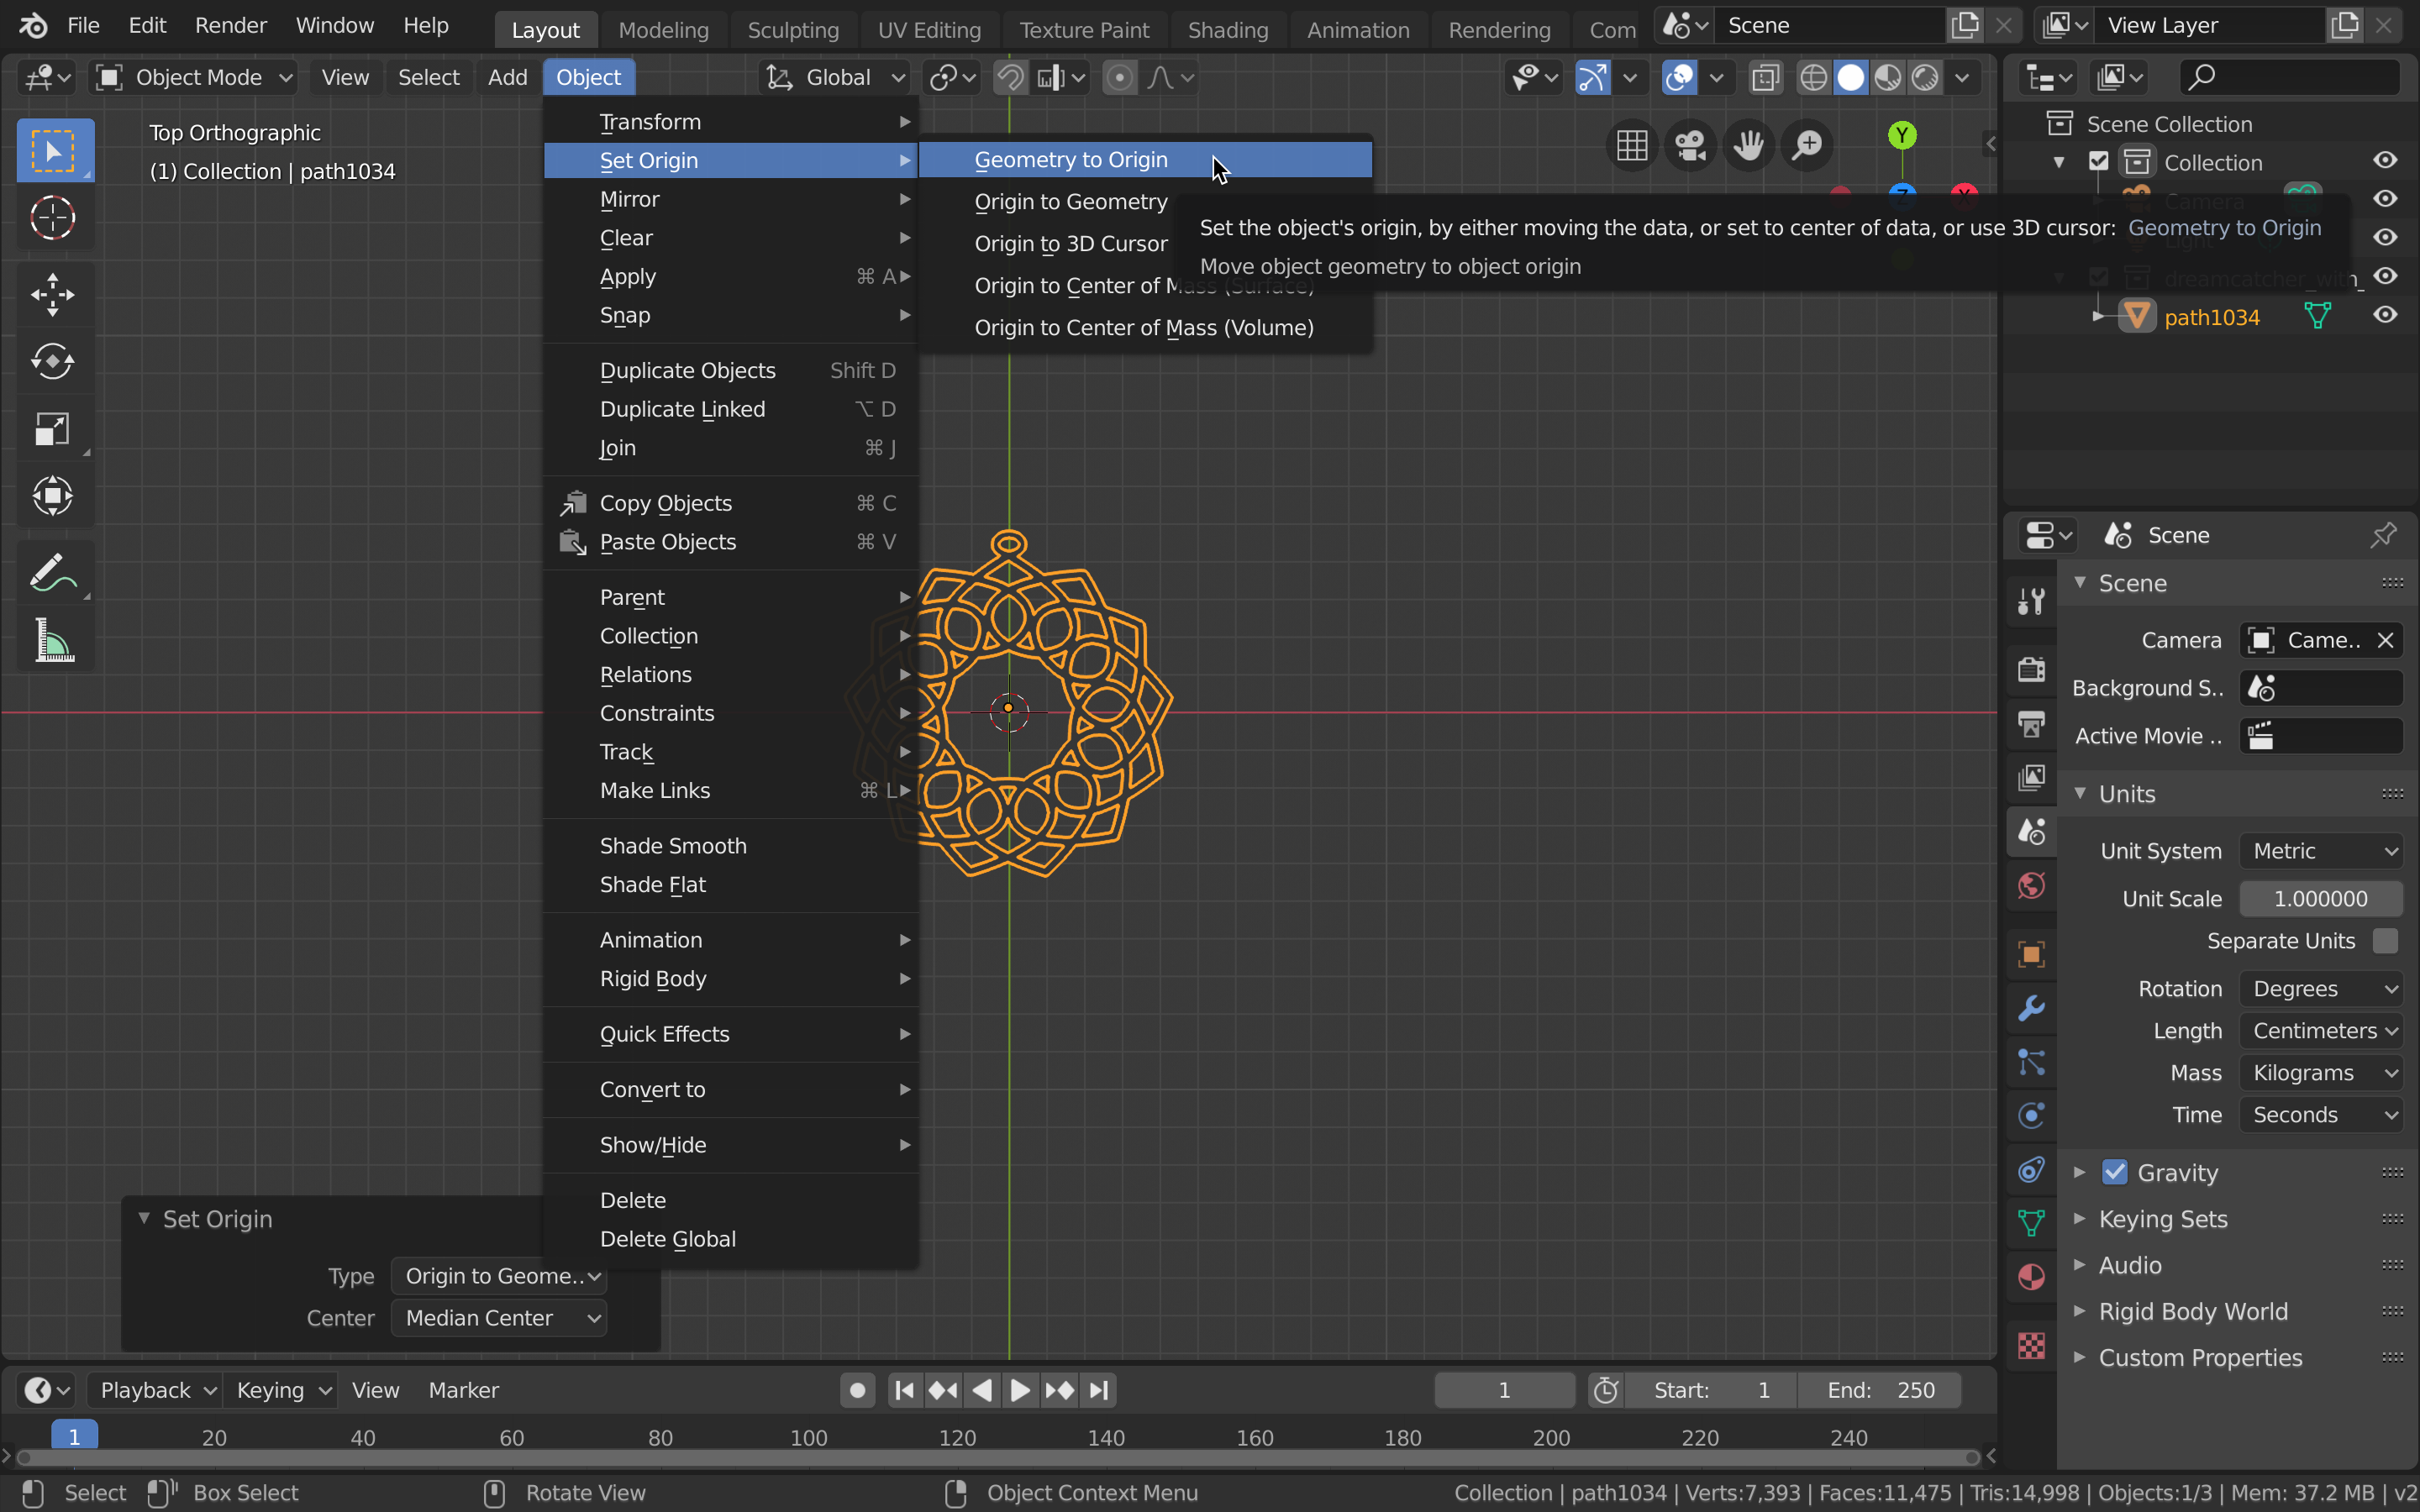The image size is (2420, 1512).
Task: Play the timeline animation
Action: [x=1020, y=1390]
